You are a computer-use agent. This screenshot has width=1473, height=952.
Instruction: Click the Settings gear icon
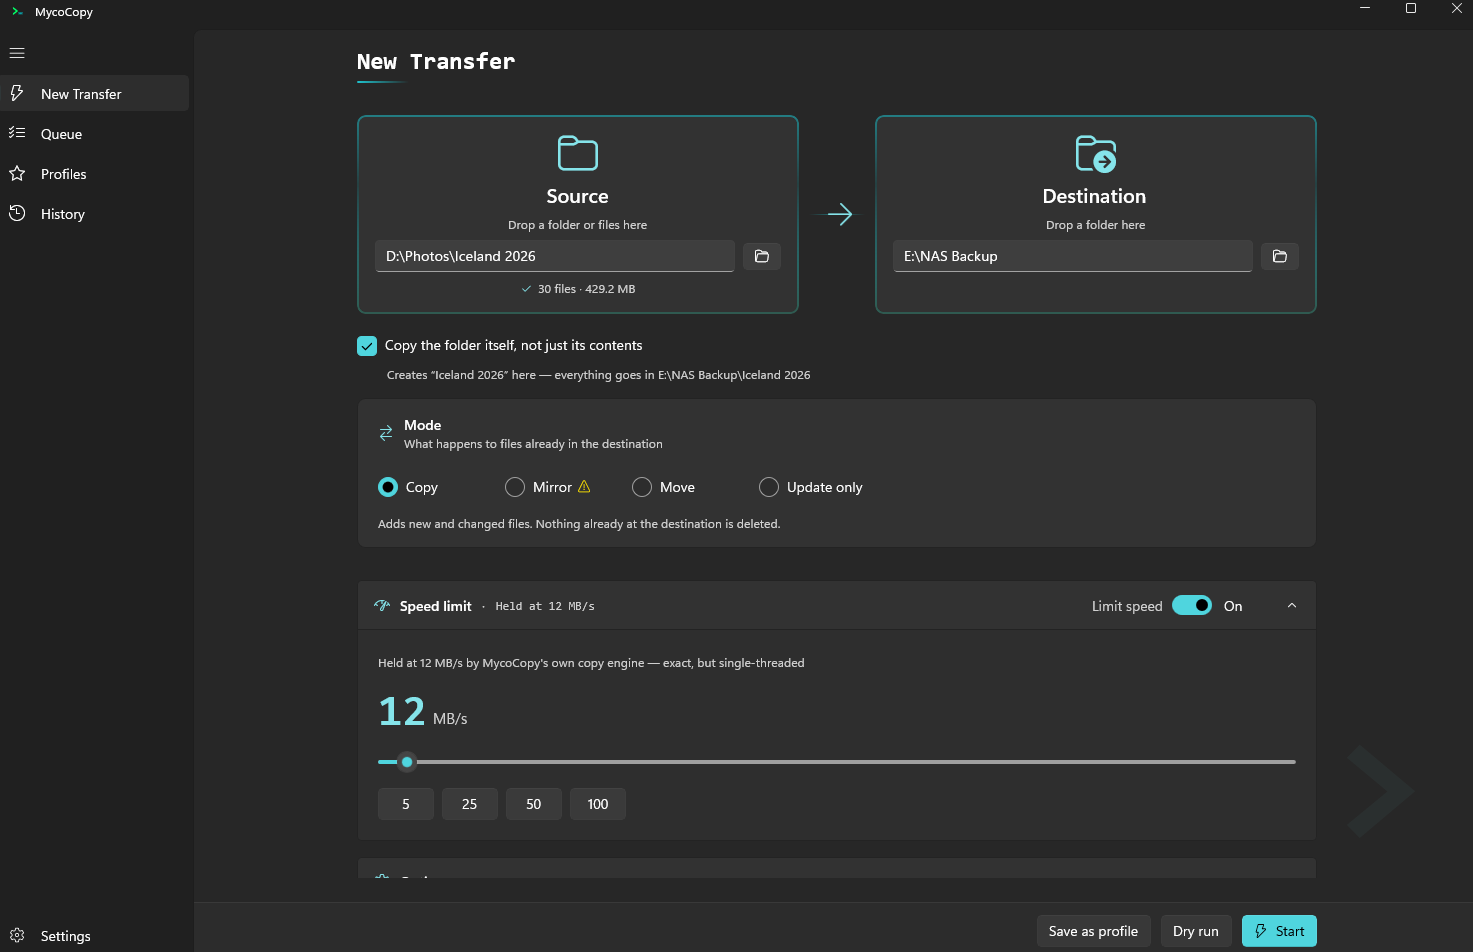[17, 935]
